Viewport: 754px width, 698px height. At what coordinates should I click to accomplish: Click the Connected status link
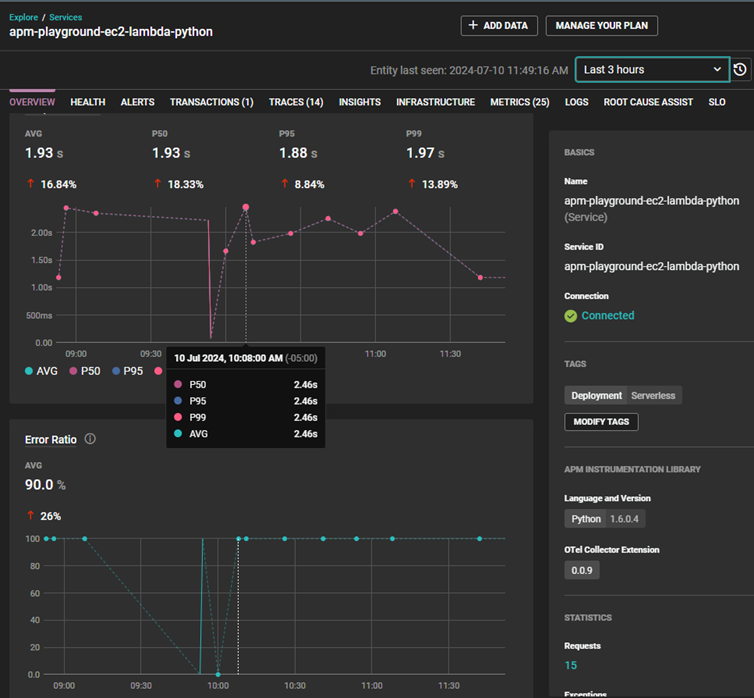click(608, 315)
